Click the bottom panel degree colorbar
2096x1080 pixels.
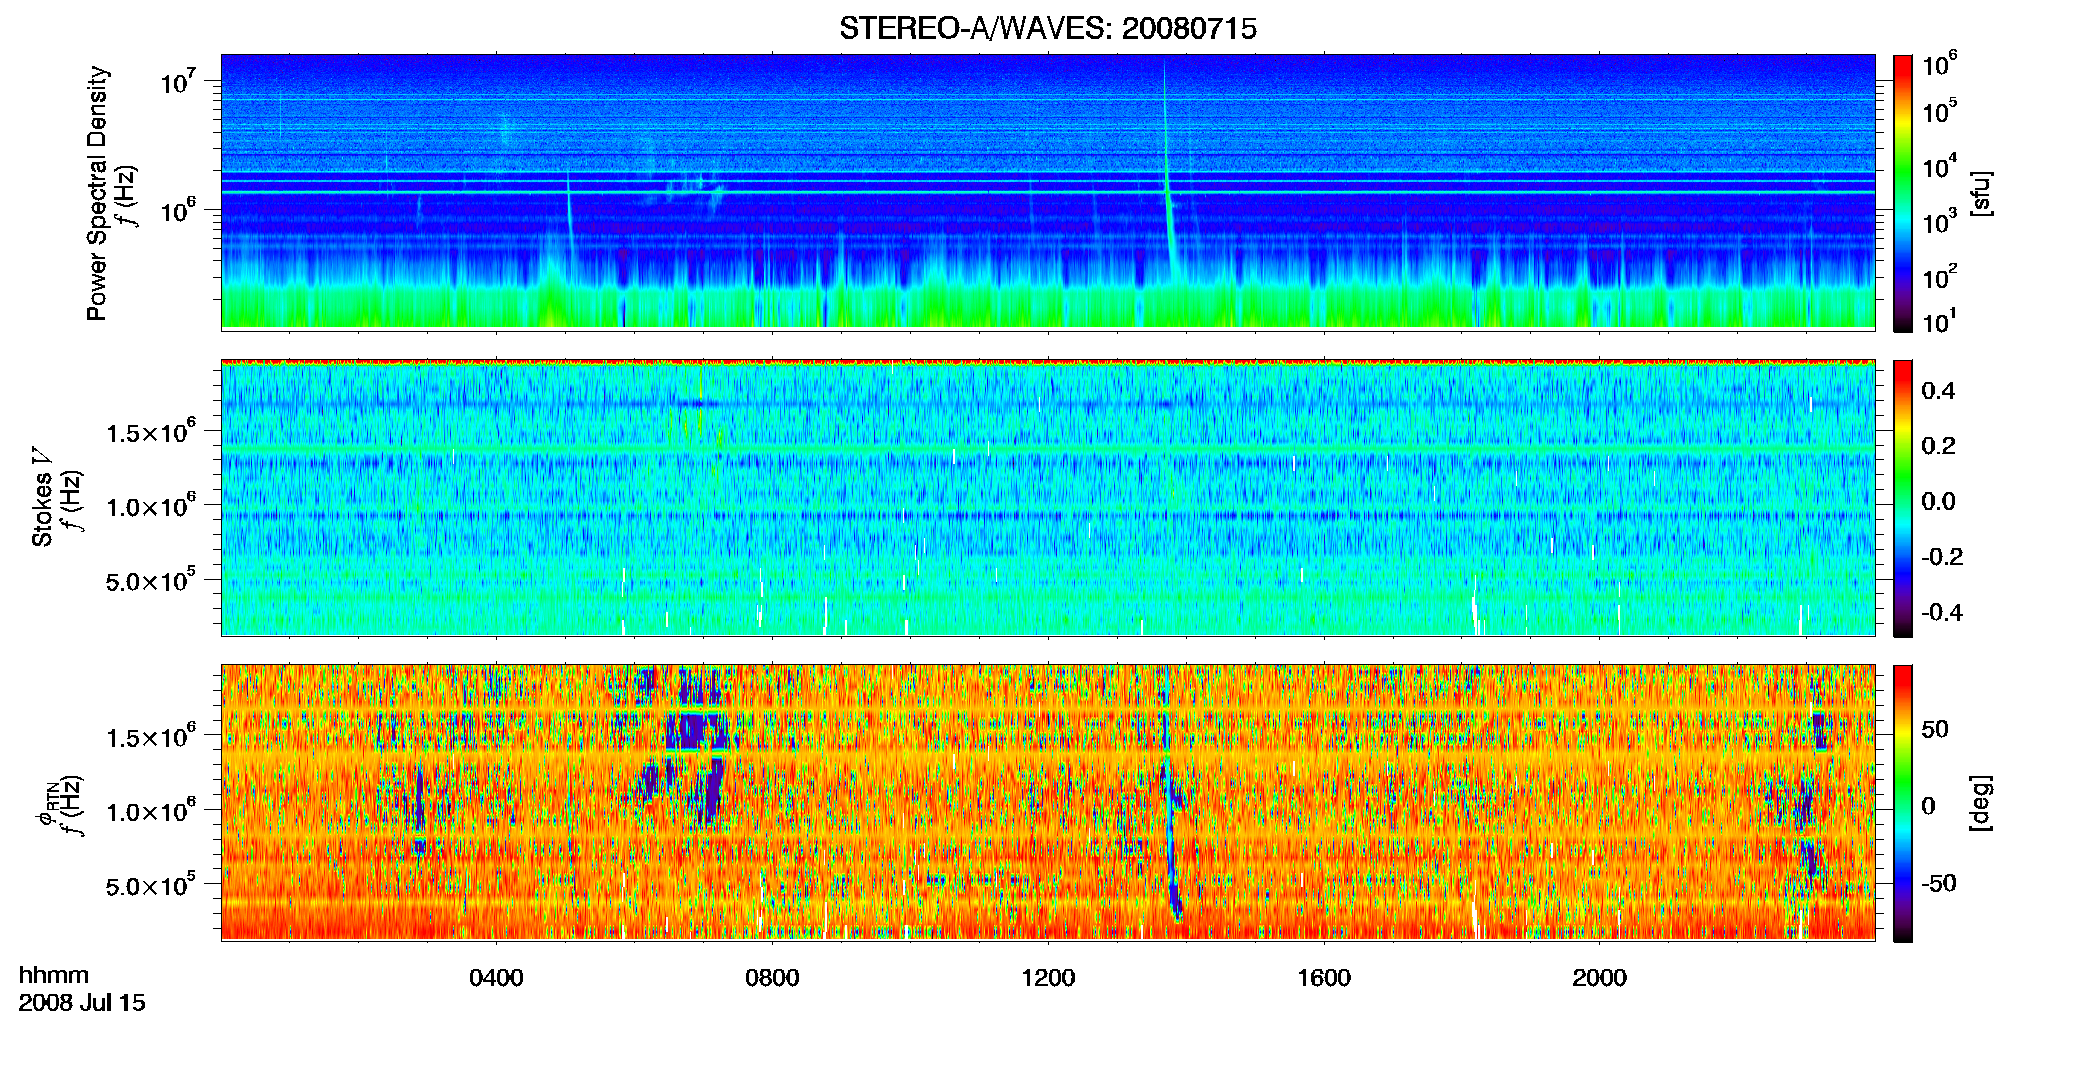tap(1903, 803)
